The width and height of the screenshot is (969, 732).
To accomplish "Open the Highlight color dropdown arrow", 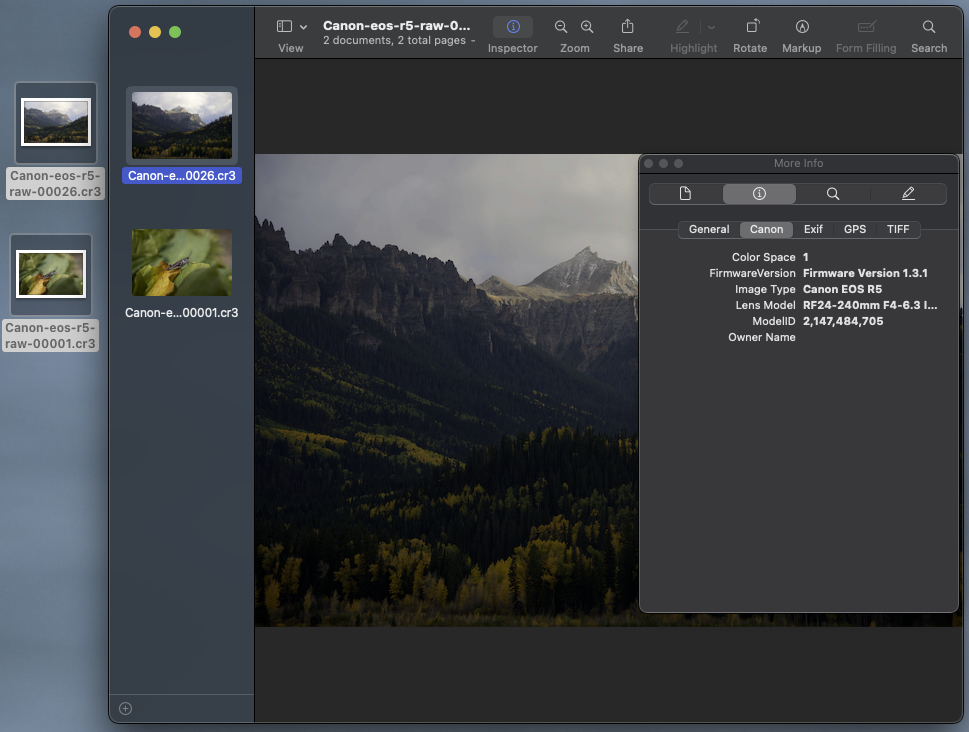I will pos(711,27).
